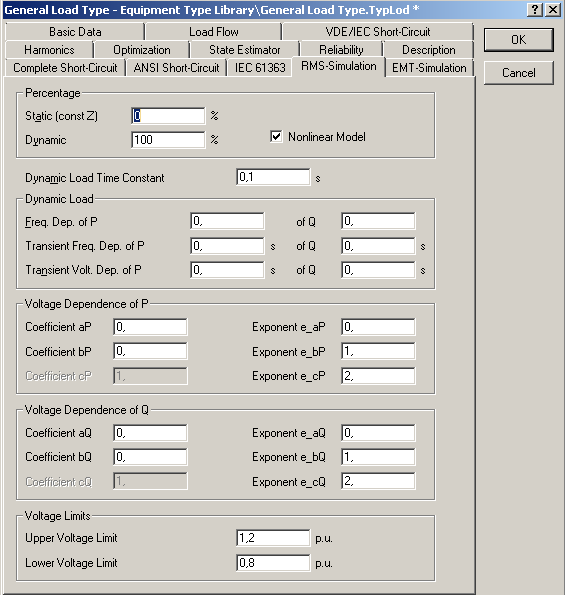
Task: Open the VDE/IEC Short-Circuit tab
Action: pyautogui.click(x=378, y=32)
